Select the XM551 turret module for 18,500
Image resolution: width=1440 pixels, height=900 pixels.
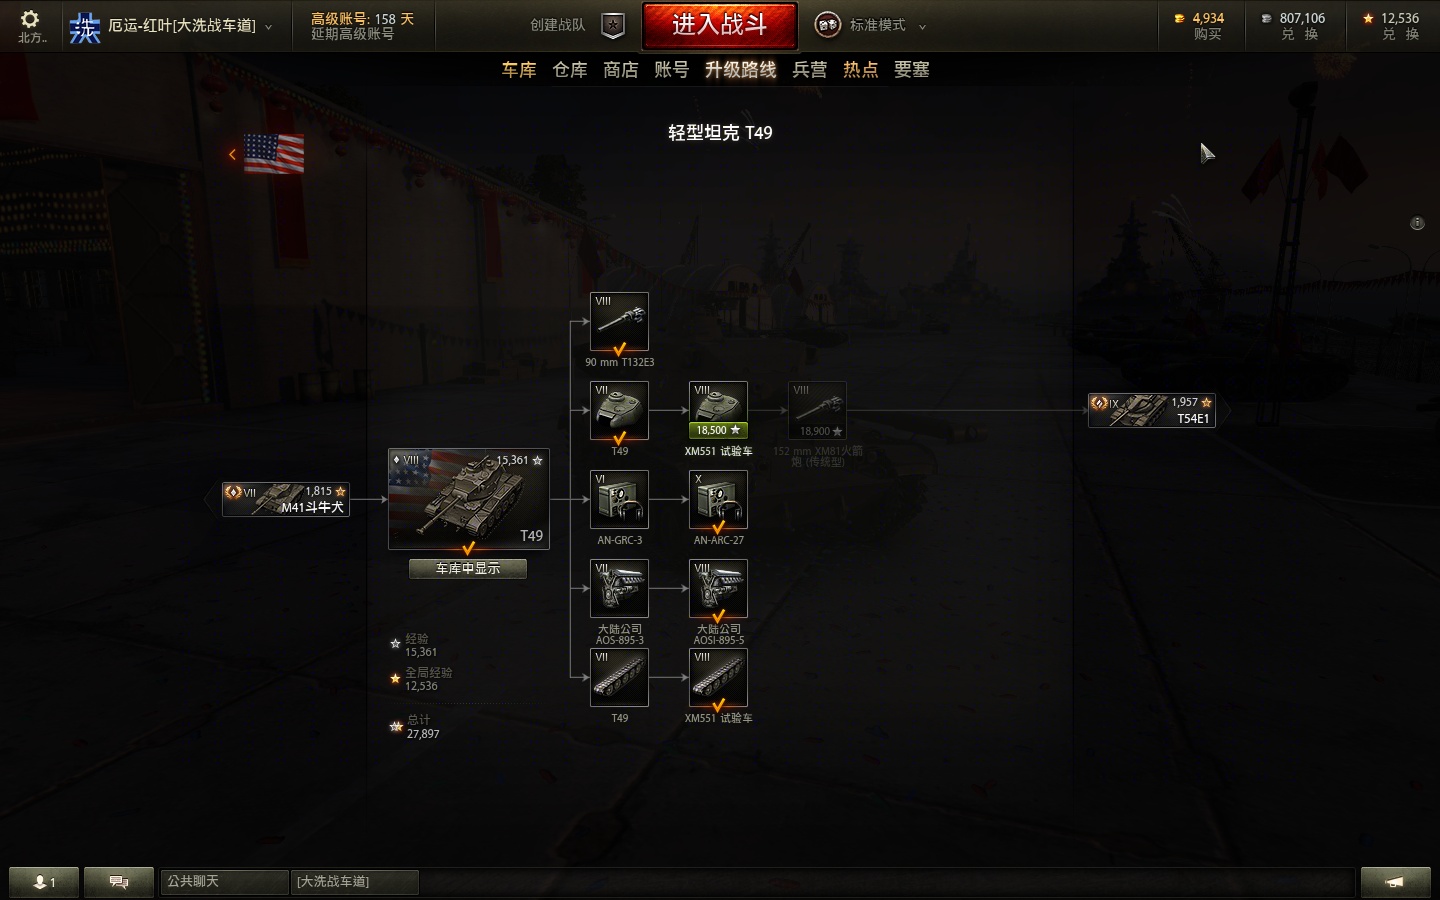coord(718,411)
